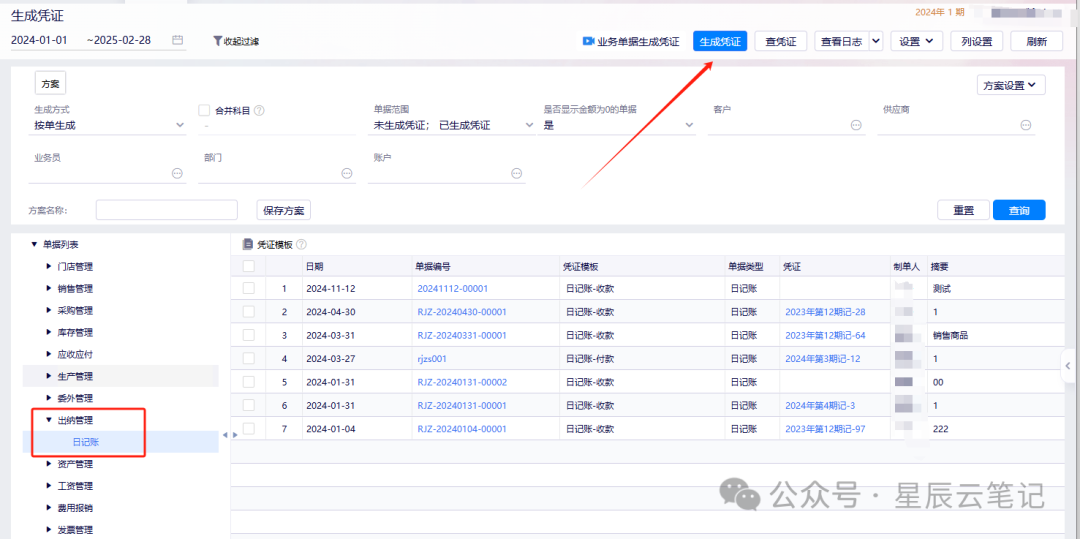Click the help icon next to 凭证模板

[301, 244]
